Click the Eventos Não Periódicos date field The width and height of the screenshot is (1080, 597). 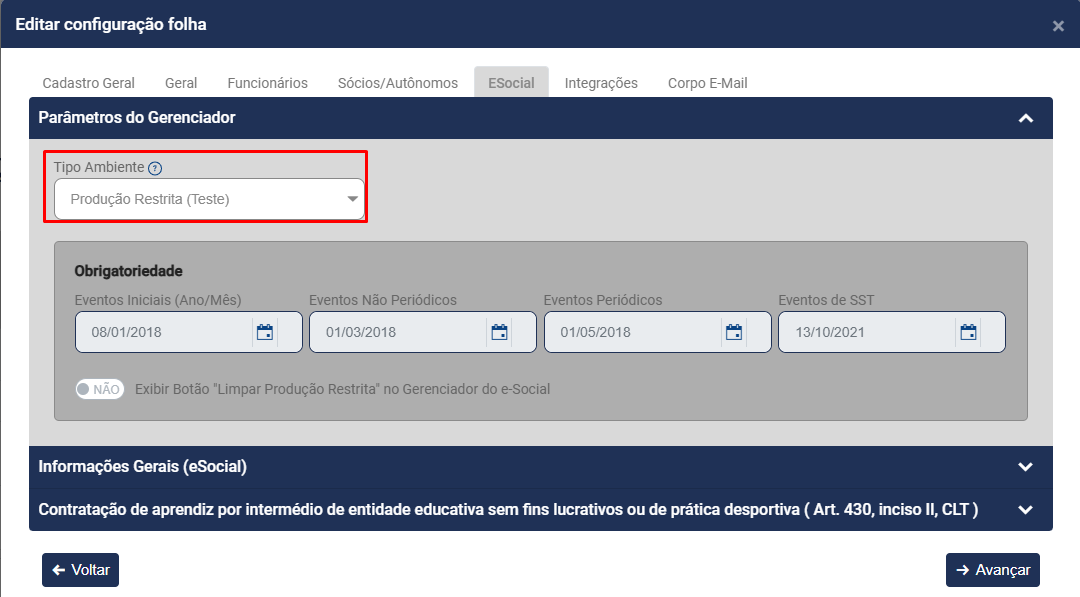tap(423, 332)
